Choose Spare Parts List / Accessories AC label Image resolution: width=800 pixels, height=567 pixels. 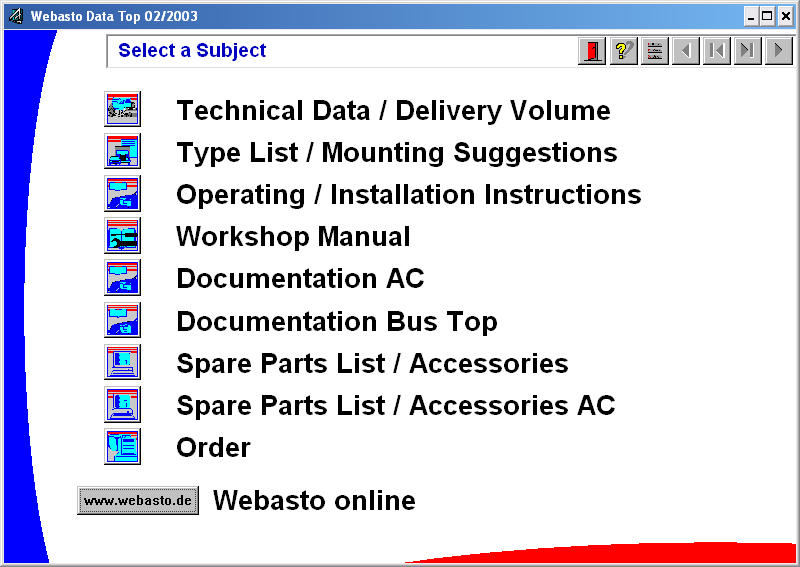point(396,406)
